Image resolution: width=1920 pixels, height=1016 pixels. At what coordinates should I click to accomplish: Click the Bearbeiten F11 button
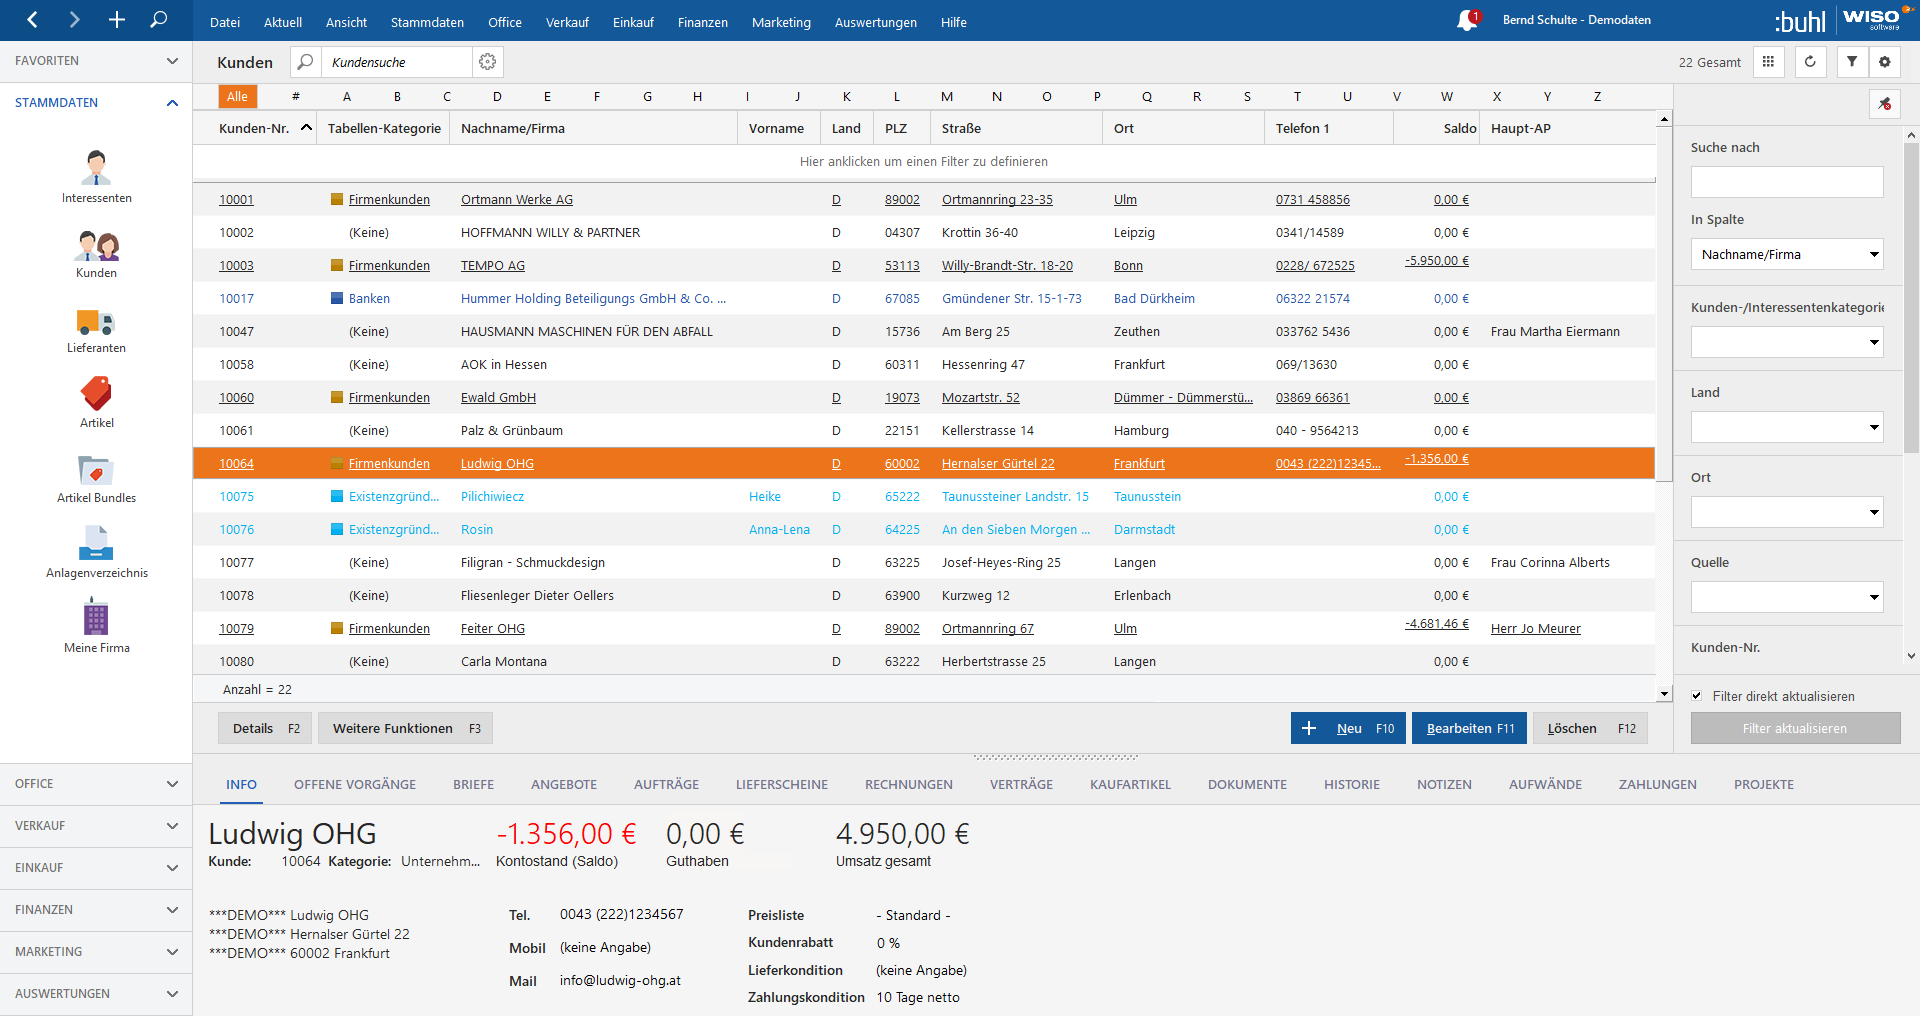(1469, 729)
